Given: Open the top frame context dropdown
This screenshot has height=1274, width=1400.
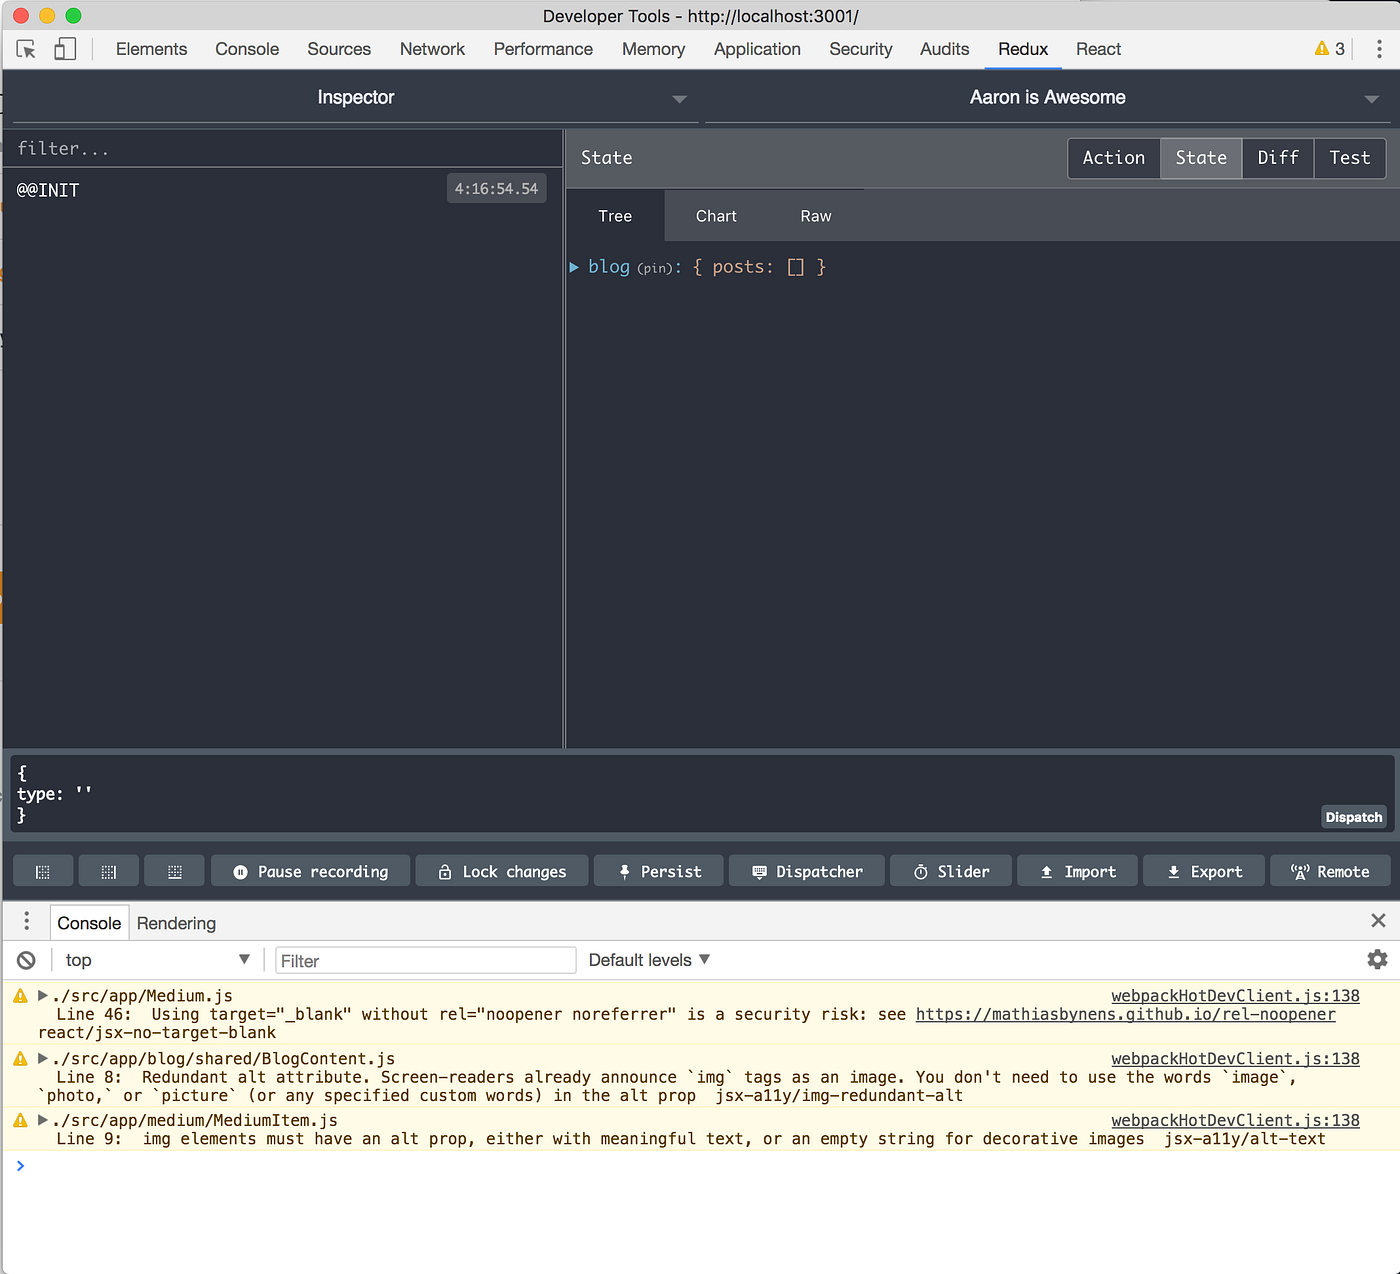Looking at the screenshot, I should click(155, 959).
